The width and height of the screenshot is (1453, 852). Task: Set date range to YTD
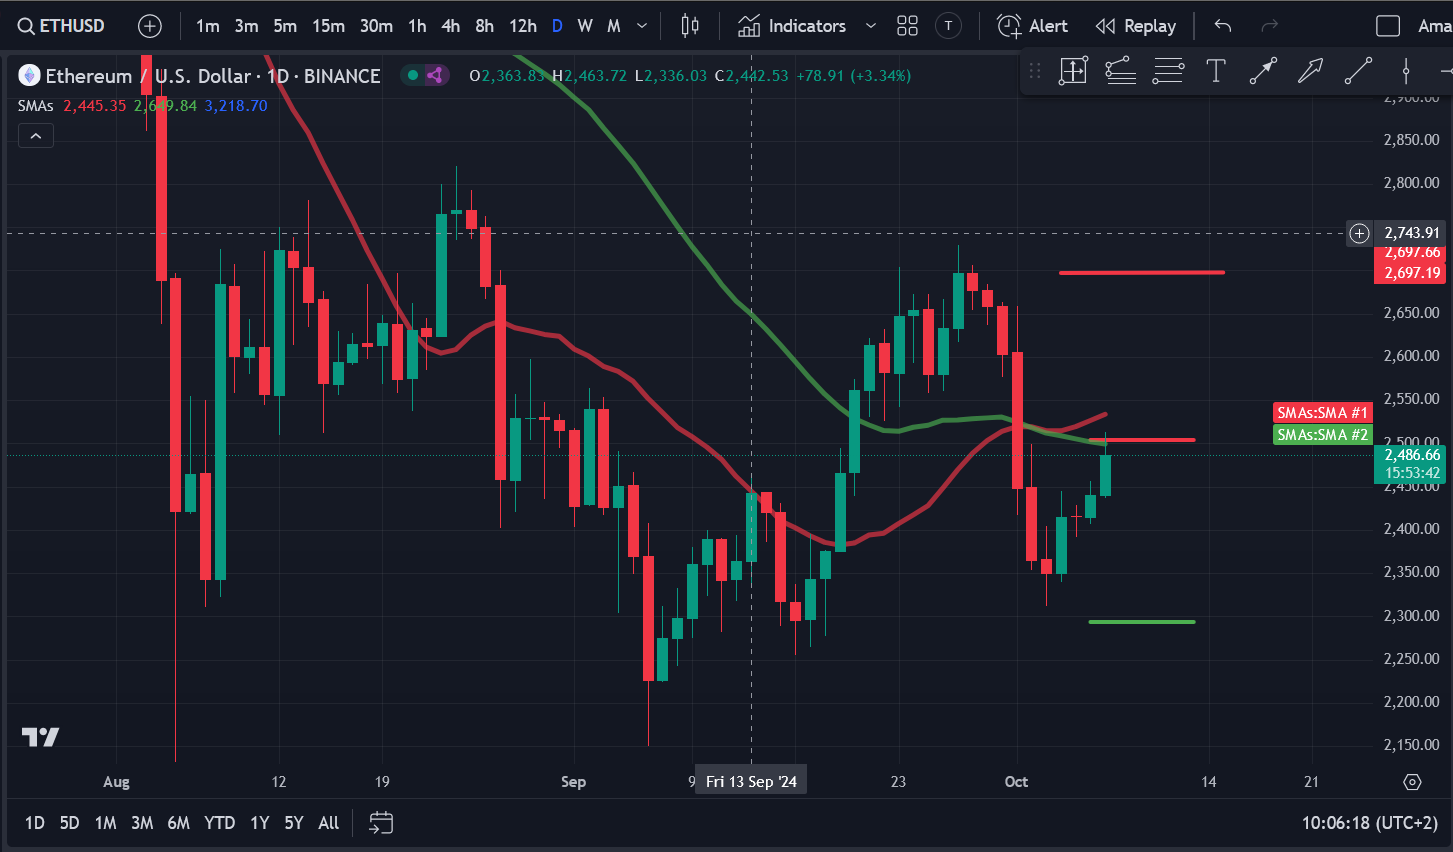[x=219, y=823]
